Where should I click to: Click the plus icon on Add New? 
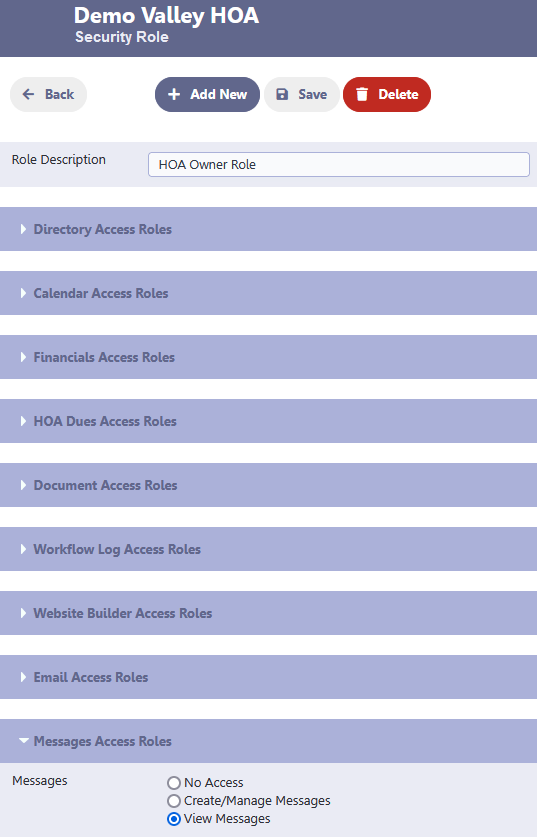tap(174, 94)
